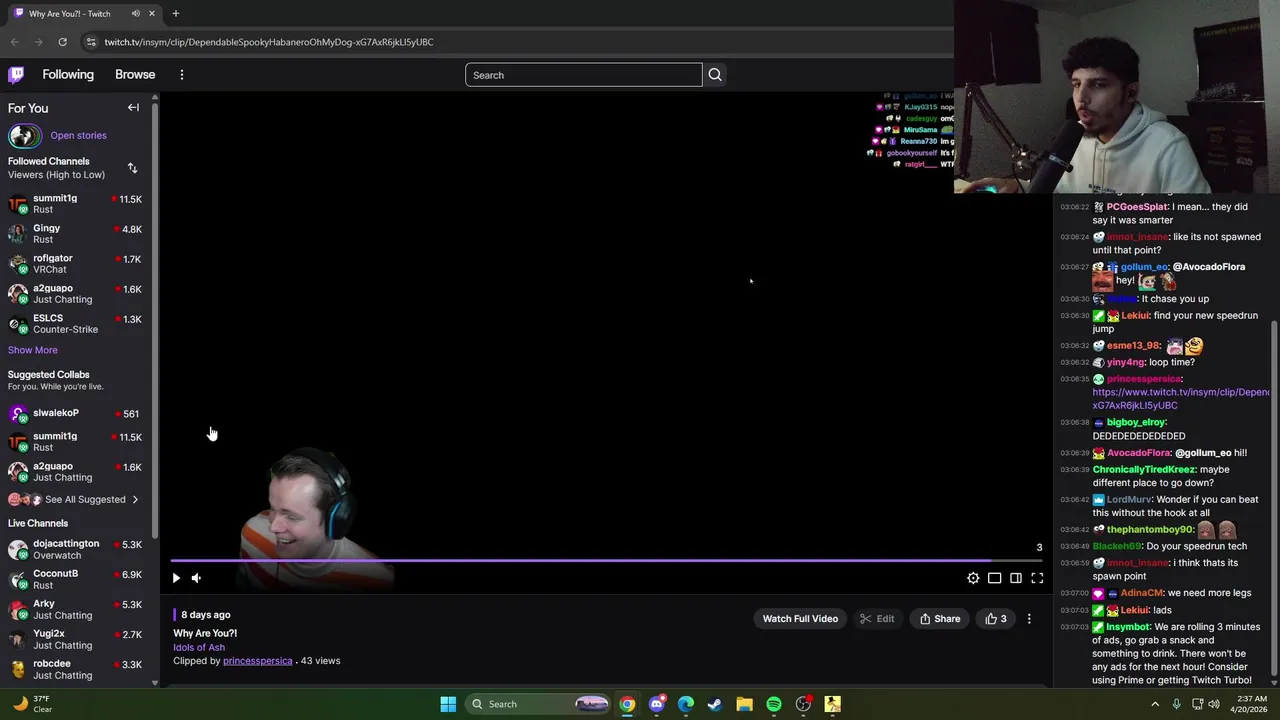
Task: Open followed channel Gingy
Action: click(78, 234)
